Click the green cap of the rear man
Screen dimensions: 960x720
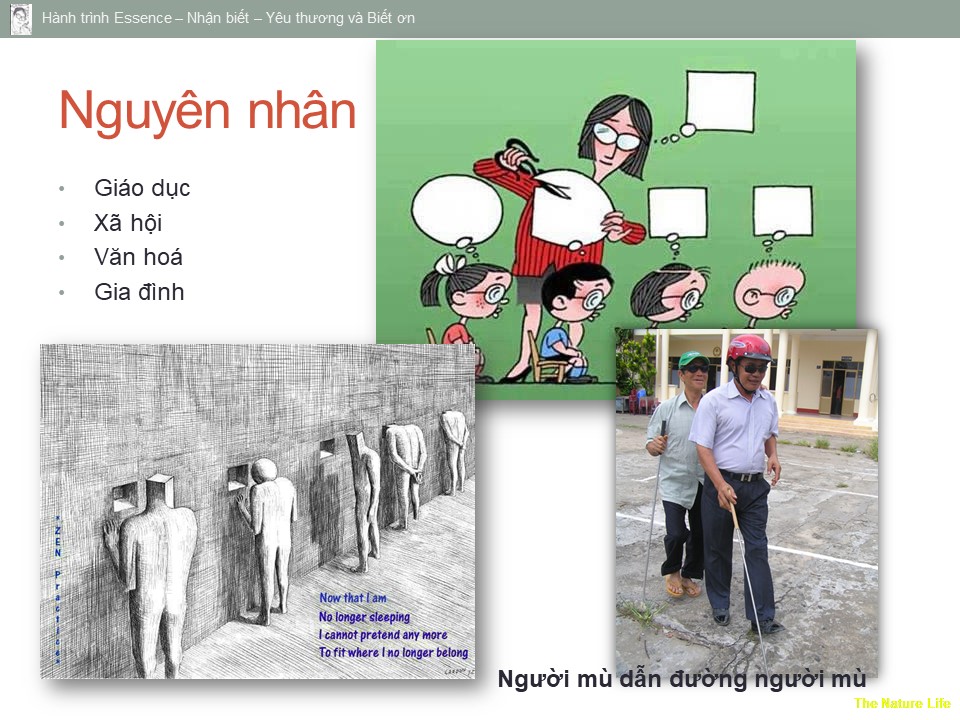[693, 360]
